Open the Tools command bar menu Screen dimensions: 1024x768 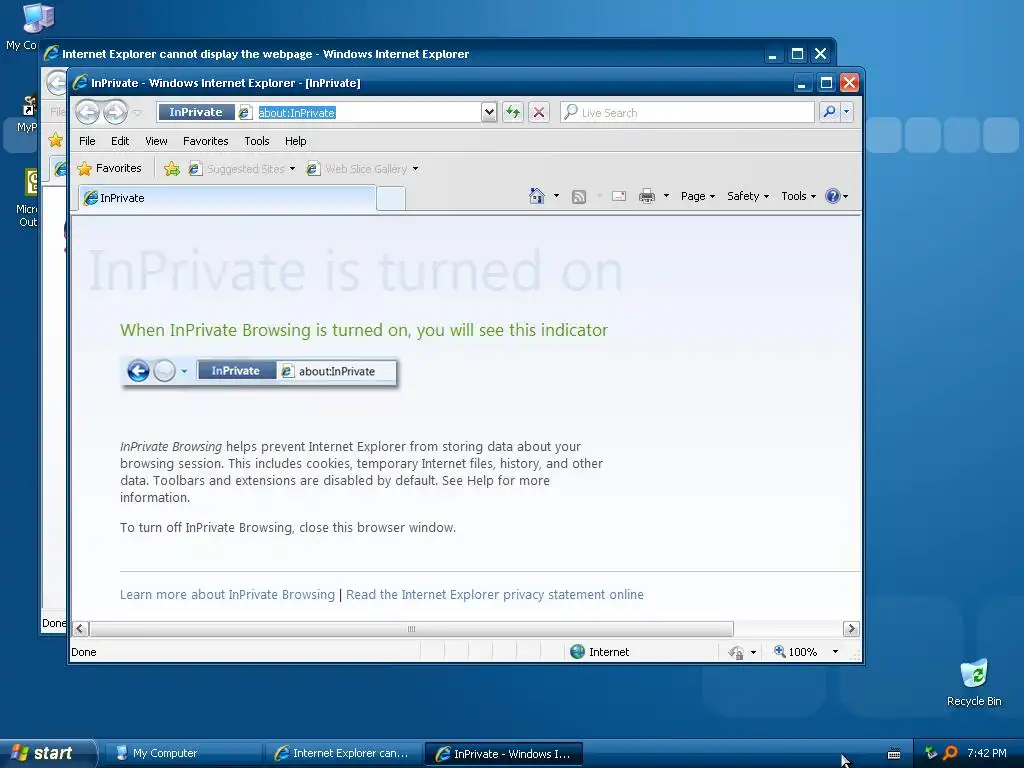799,196
